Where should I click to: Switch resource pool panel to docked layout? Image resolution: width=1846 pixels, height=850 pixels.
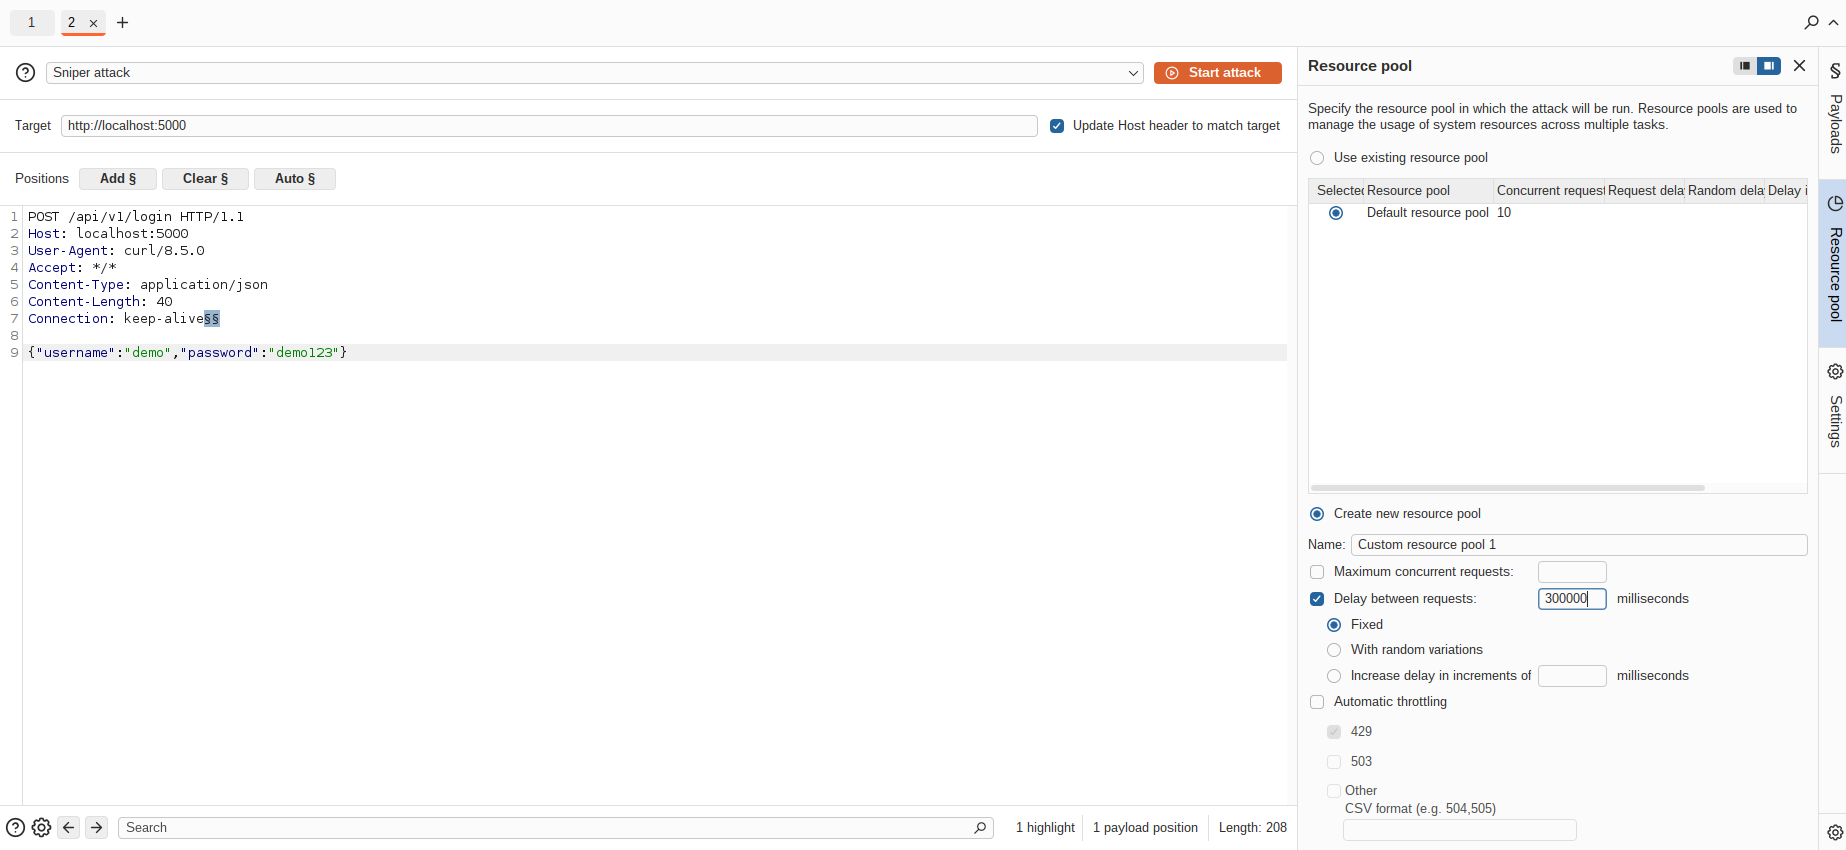tap(1745, 66)
